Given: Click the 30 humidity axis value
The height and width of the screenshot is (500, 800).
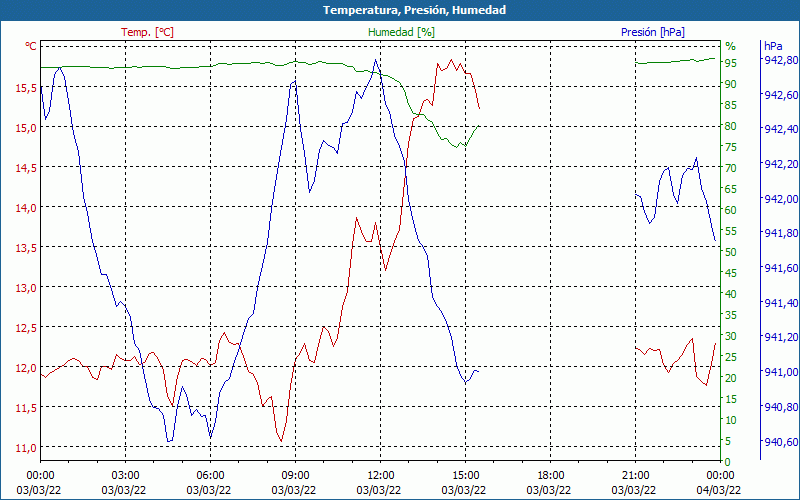Looking at the screenshot, I should pos(731,336).
